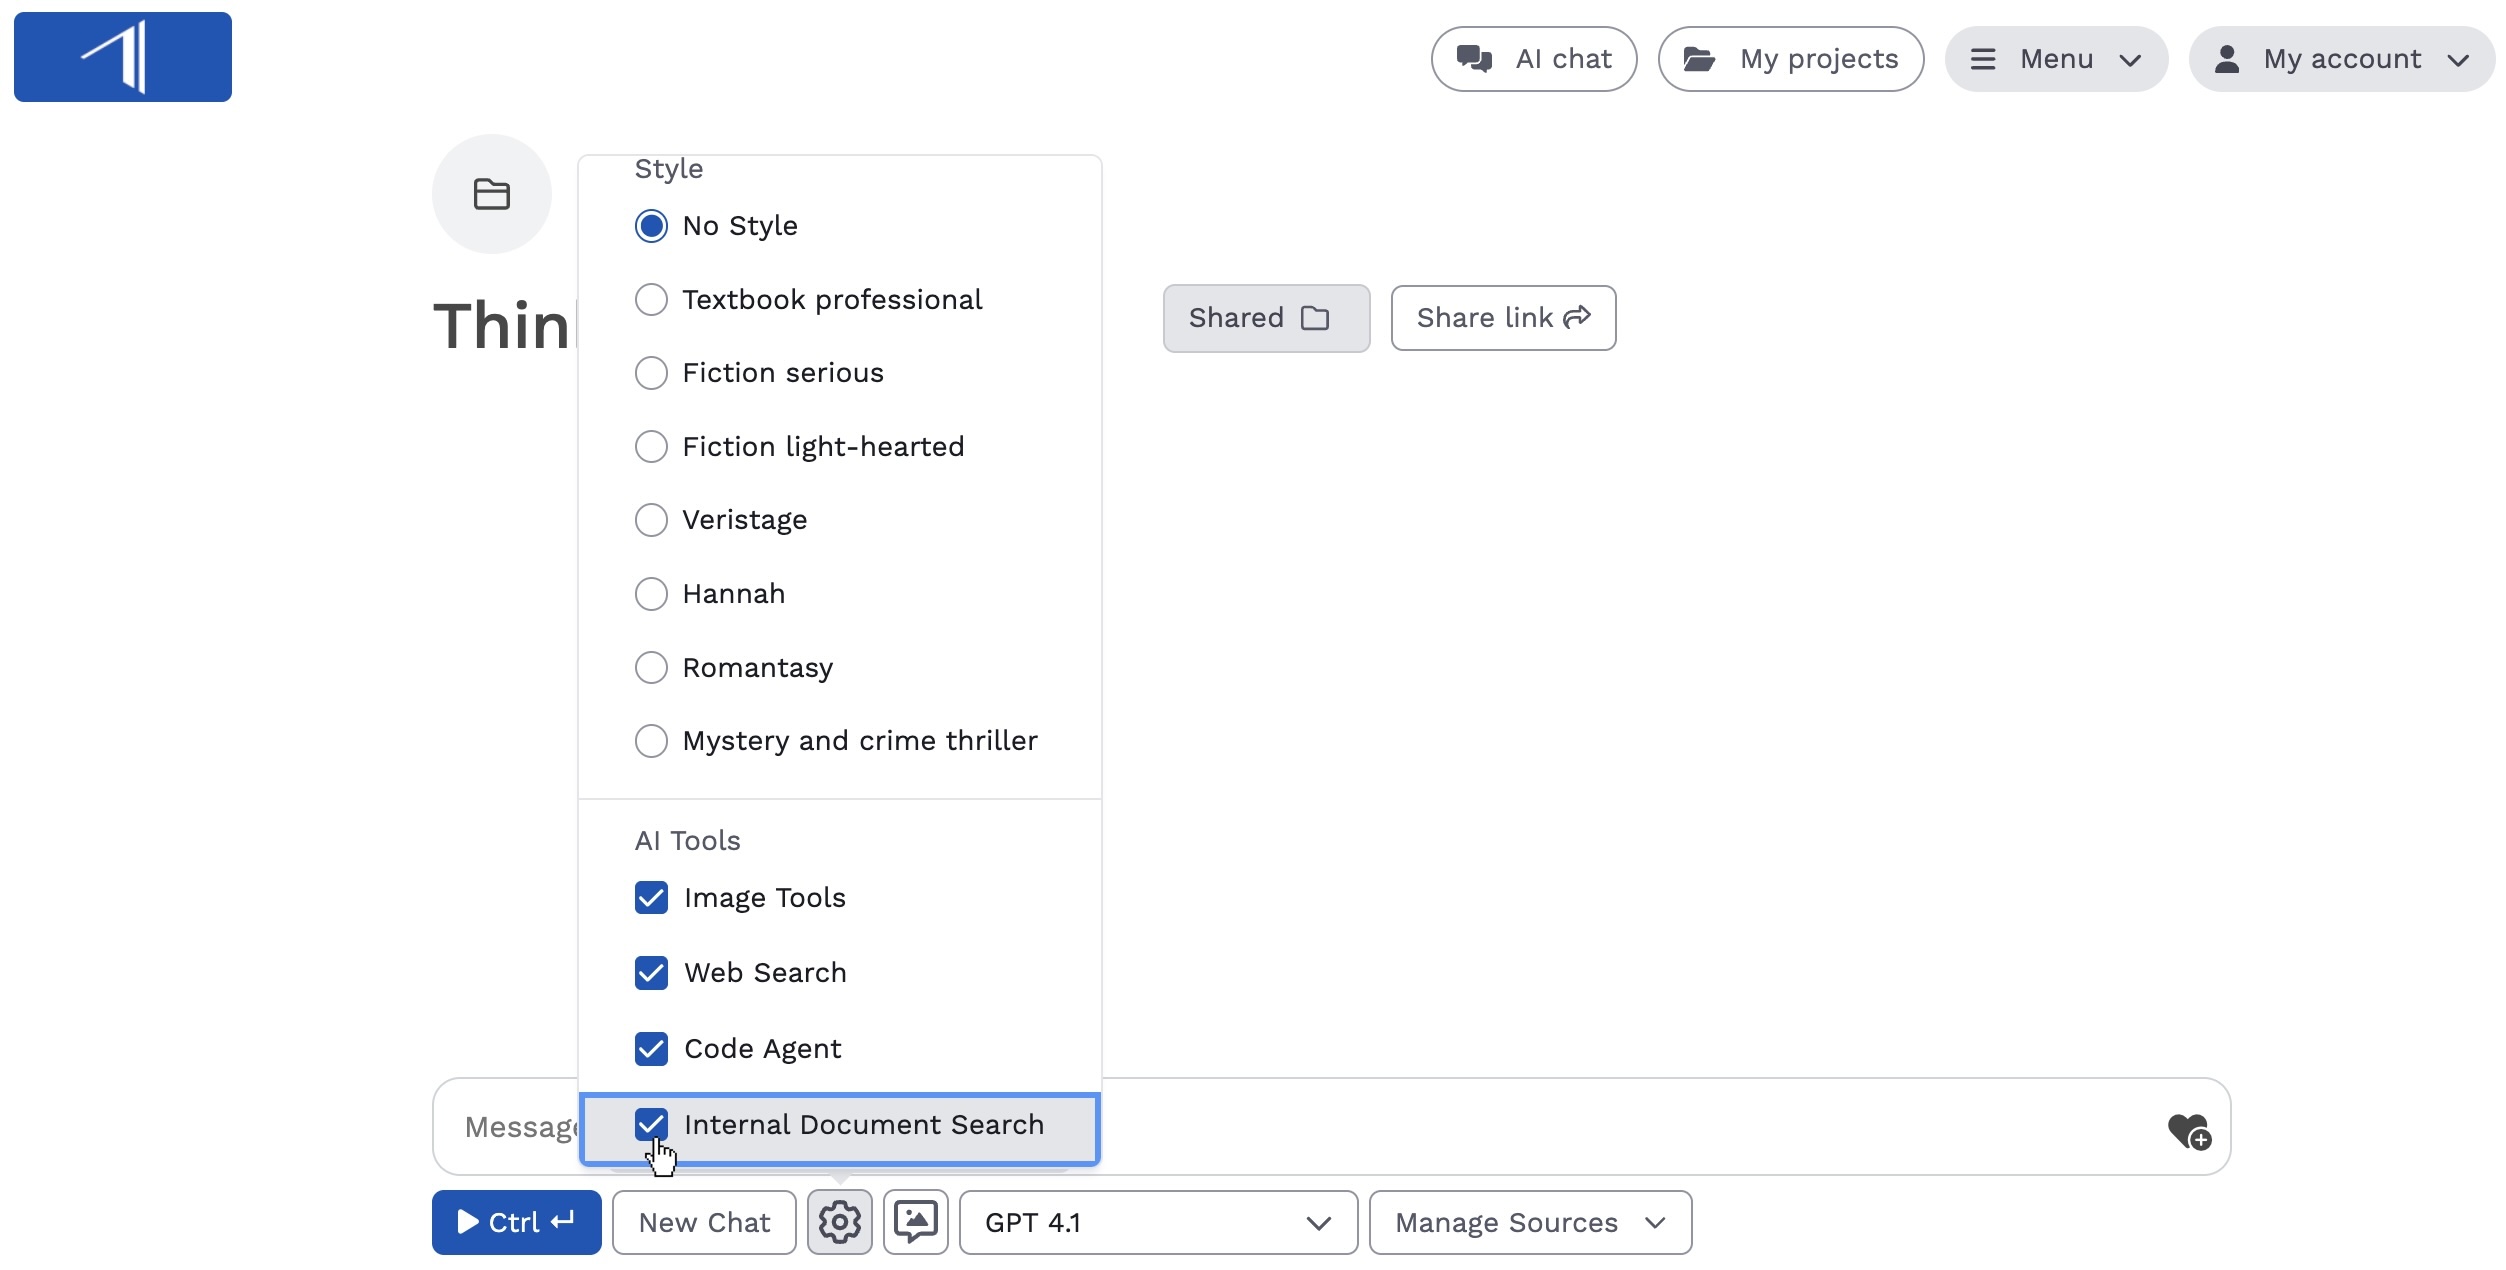Click the image upload chat icon
The image size is (2506, 1270).
click(x=915, y=1222)
